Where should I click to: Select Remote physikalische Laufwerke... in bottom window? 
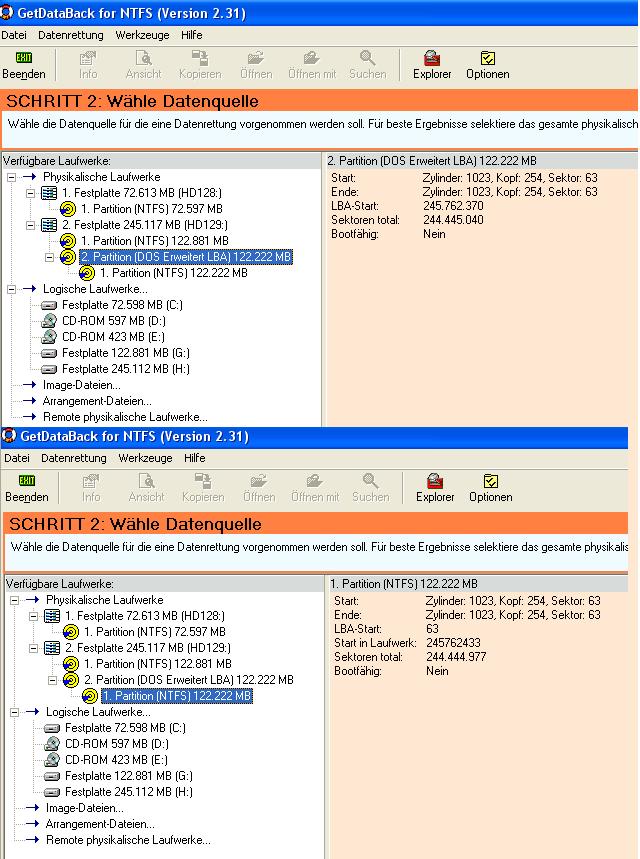pos(128,840)
